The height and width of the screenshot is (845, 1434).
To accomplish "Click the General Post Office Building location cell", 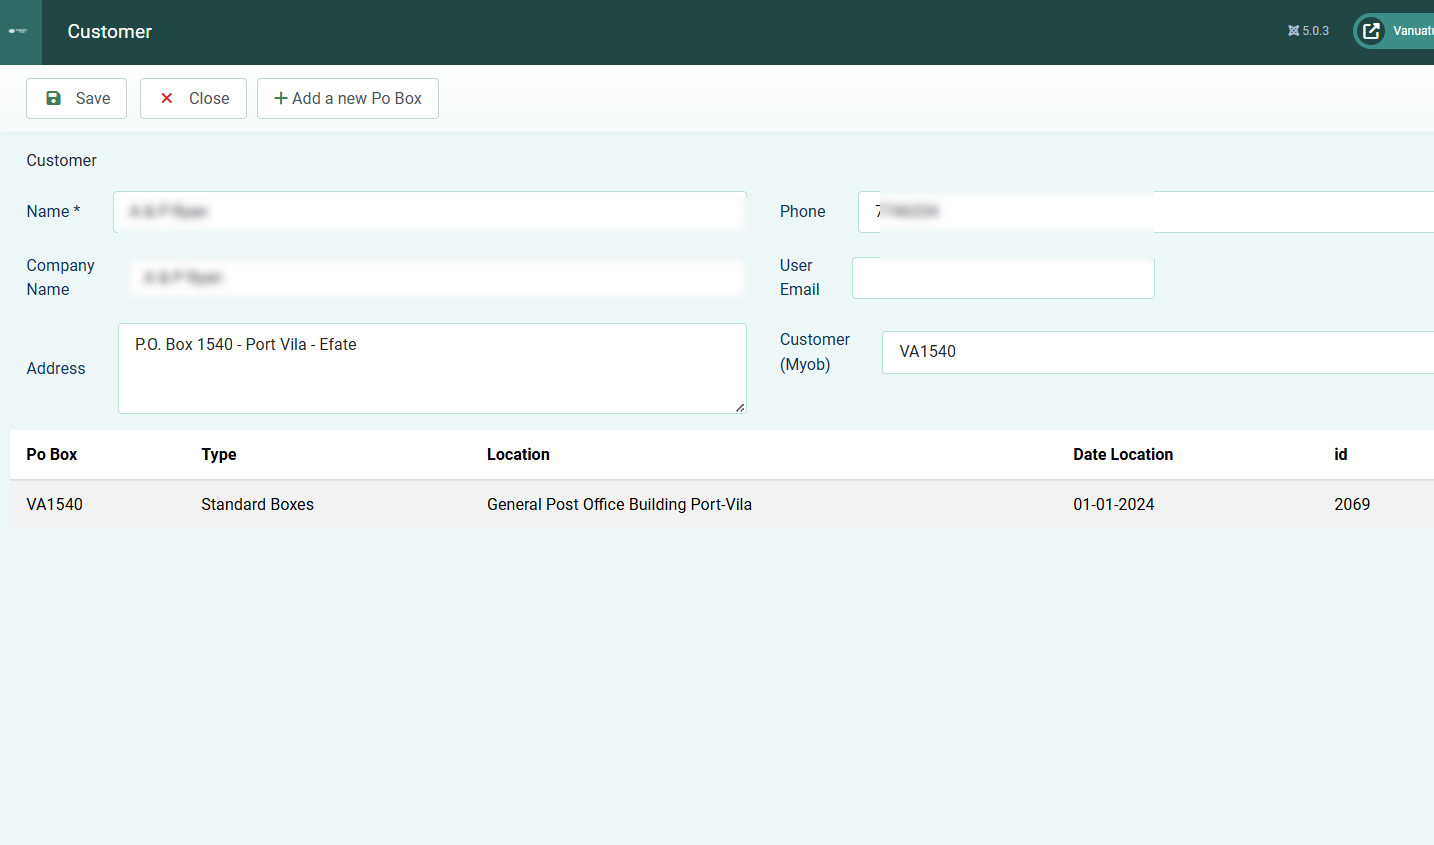I will [x=619, y=504].
